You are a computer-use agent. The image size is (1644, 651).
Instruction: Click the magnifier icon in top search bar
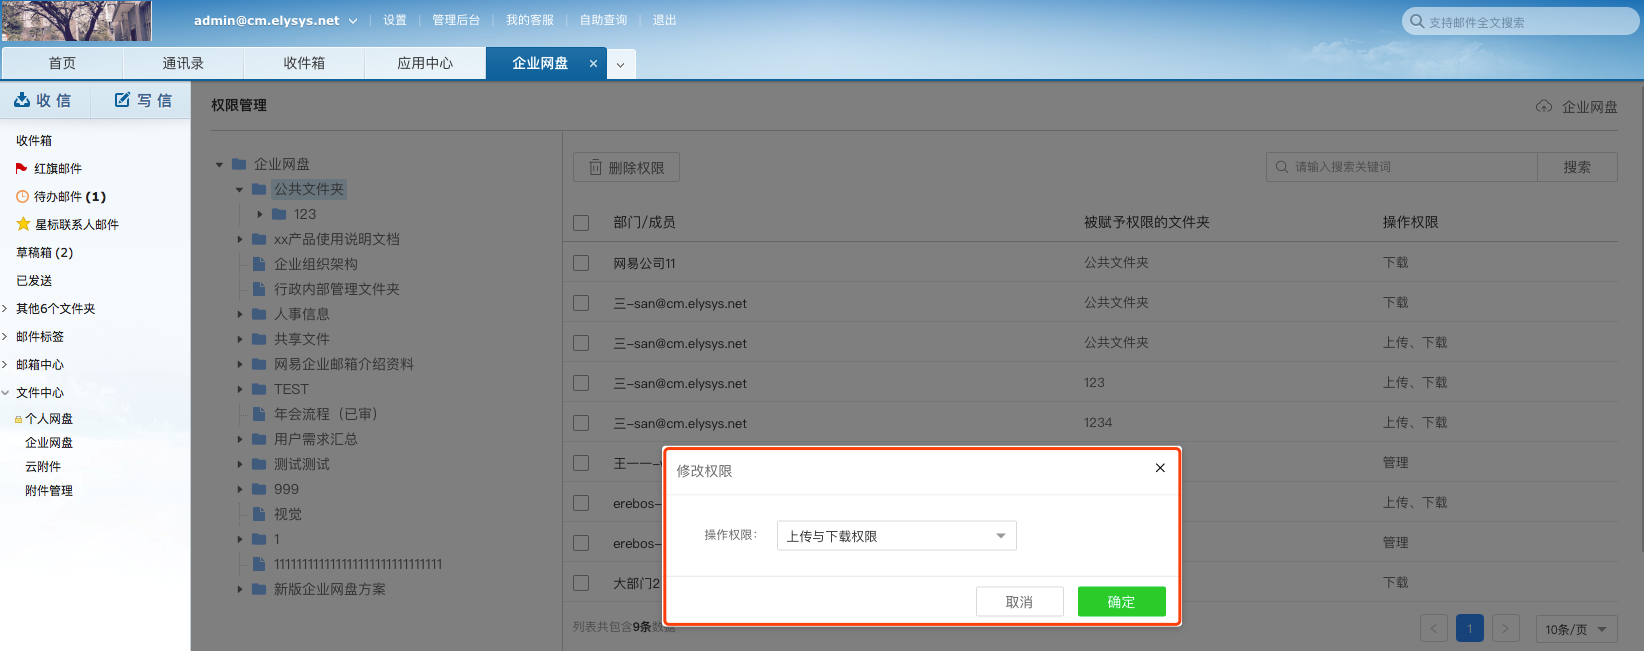tap(1416, 21)
